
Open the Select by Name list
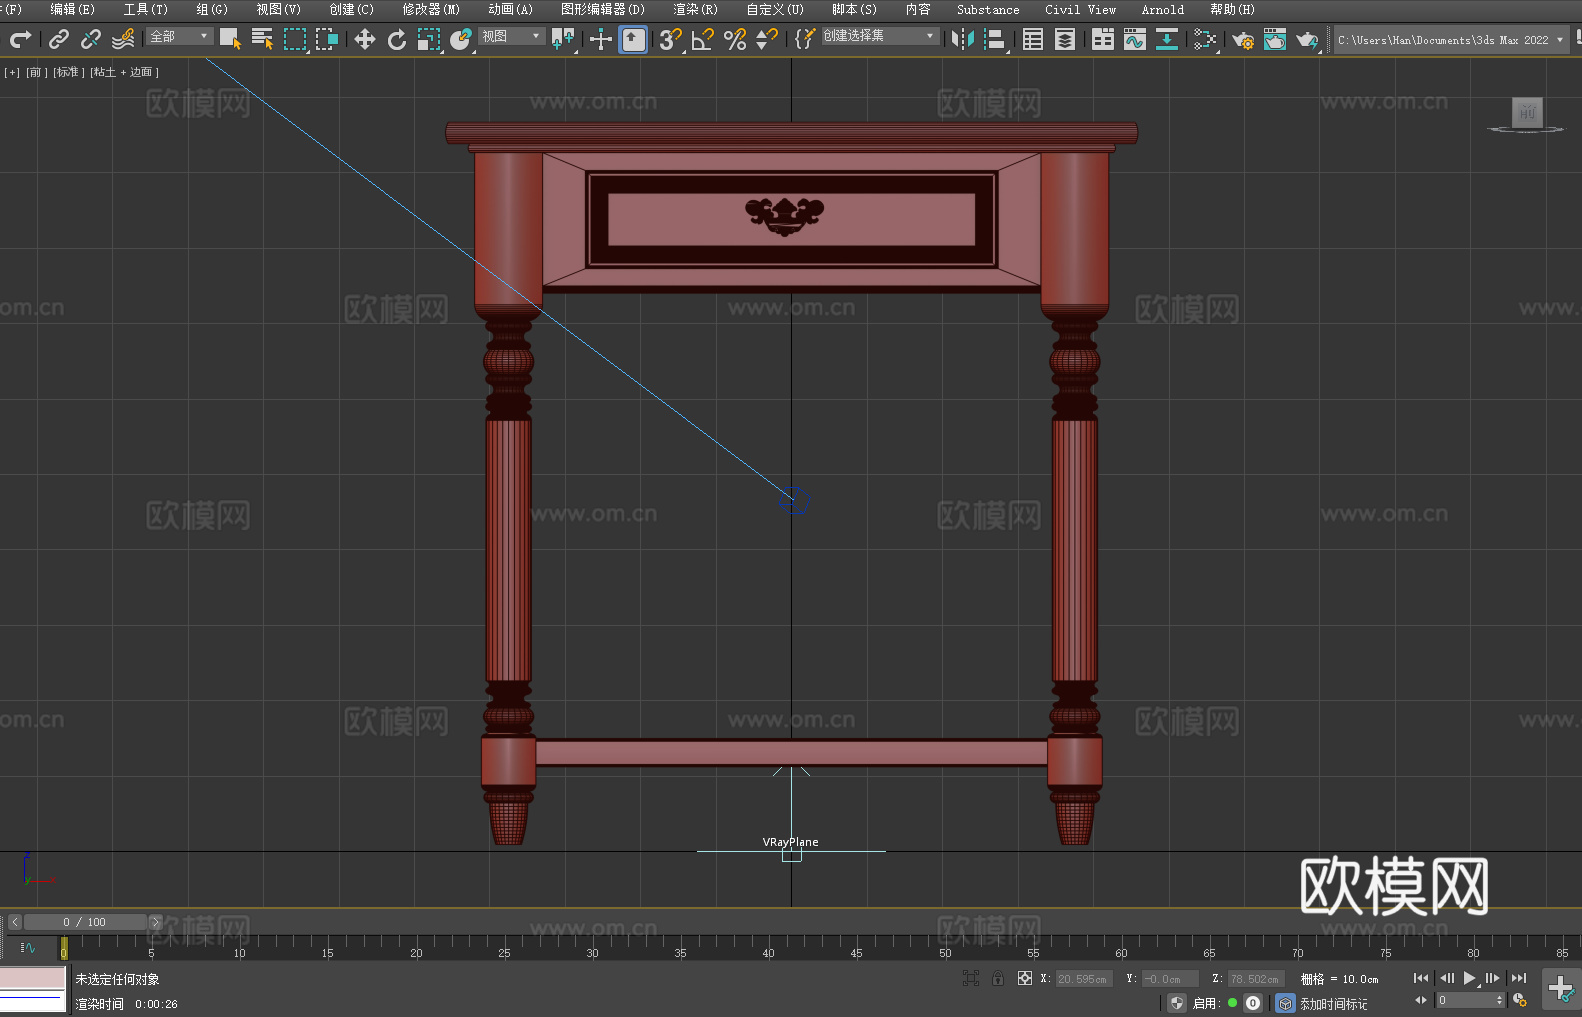(x=262, y=39)
